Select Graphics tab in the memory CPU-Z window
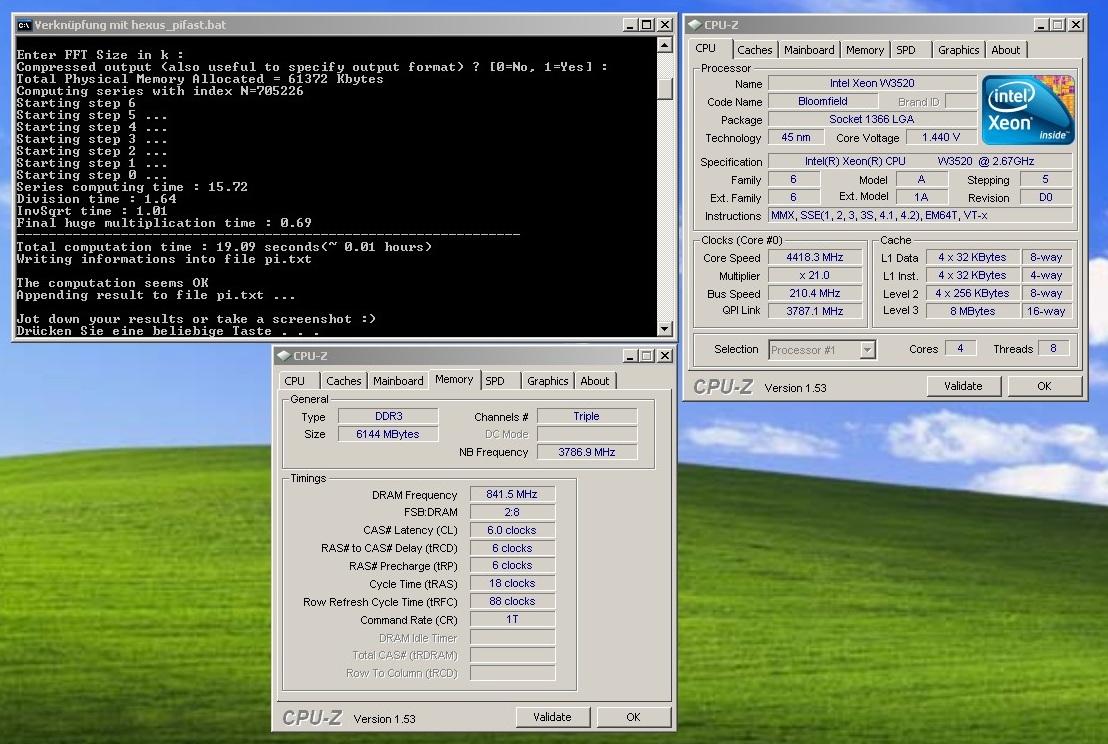The width and height of the screenshot is (1108, 744). [x=547, y=381]
